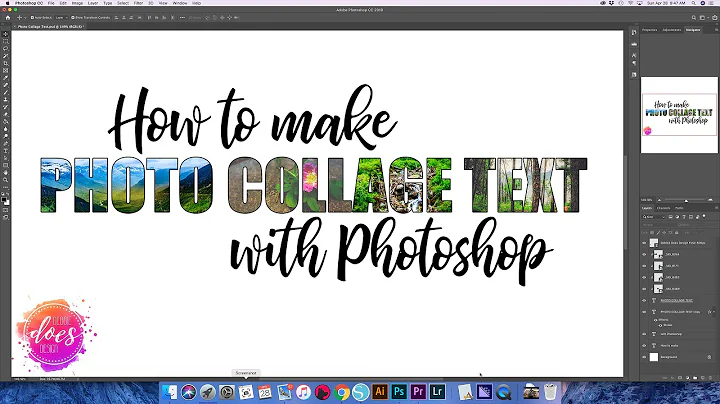Click the Navigator preview thumbnail

679,114
